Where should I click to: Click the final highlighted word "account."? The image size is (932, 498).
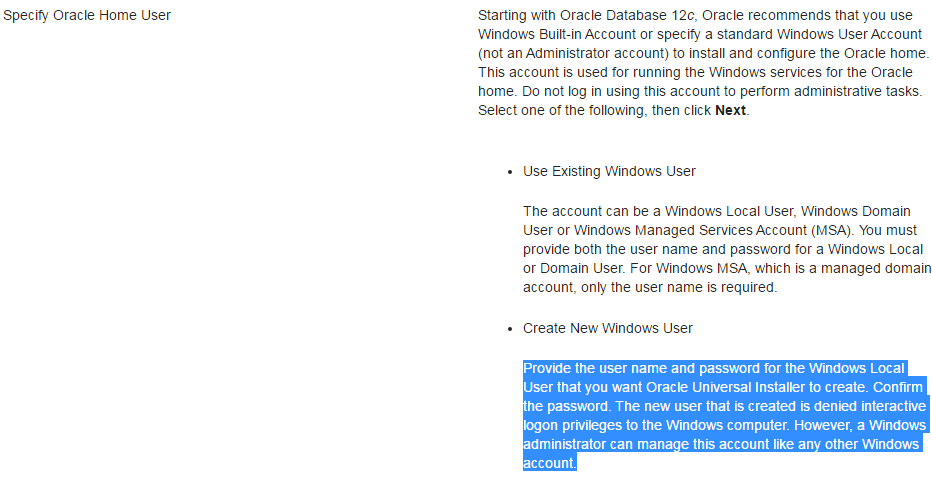pos(549,463)
